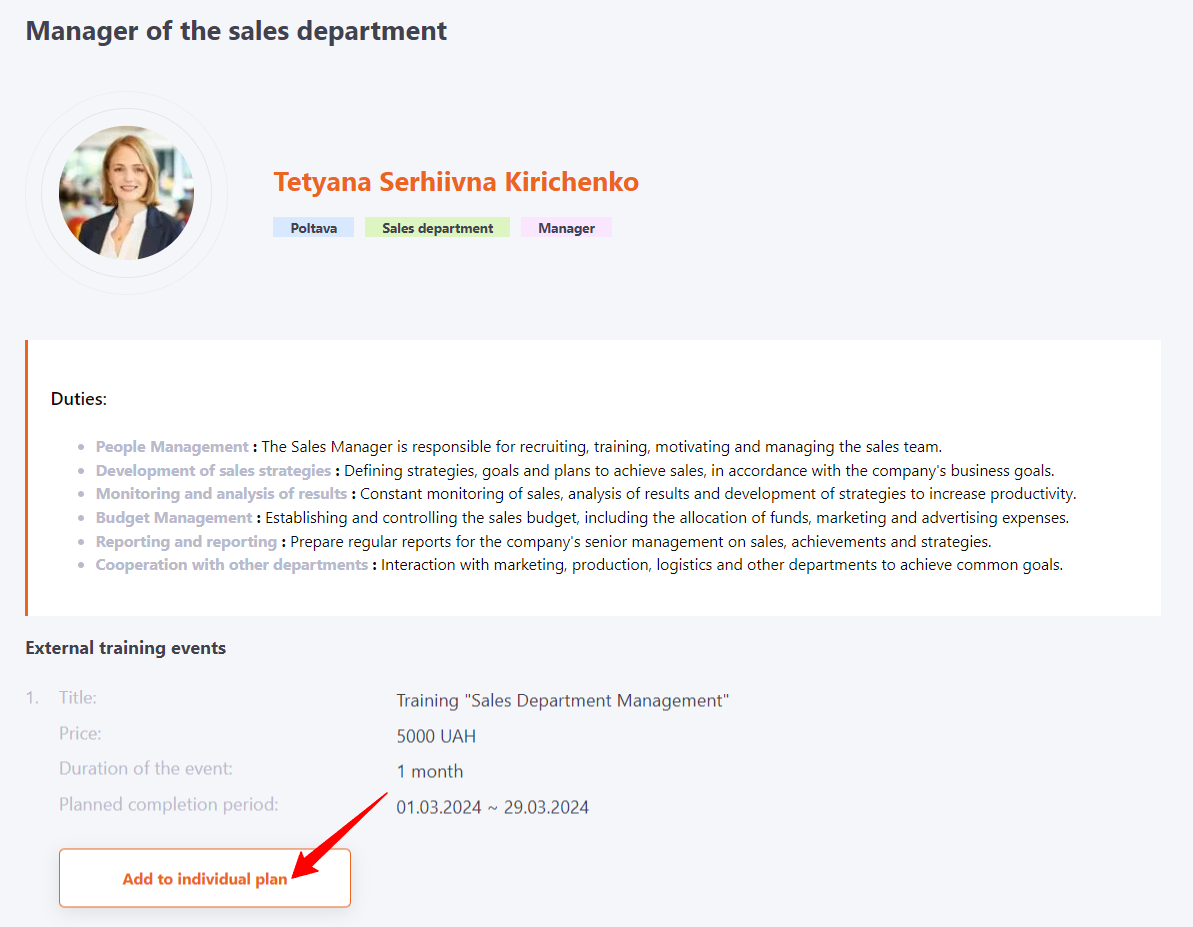Click the External training events heading

tap(125, 648)
